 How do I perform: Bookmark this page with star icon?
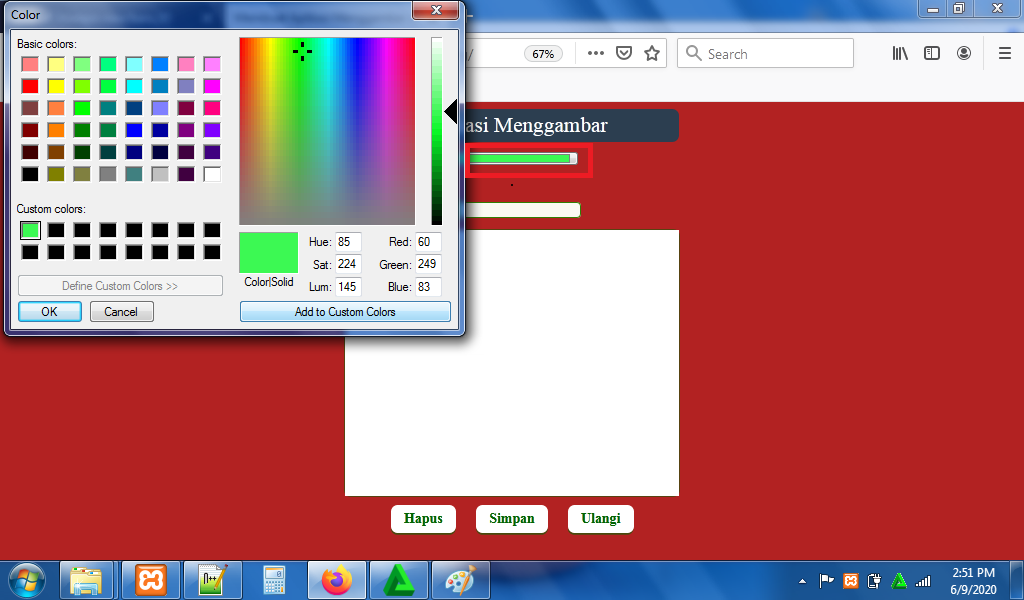click(x=652, y=54)
